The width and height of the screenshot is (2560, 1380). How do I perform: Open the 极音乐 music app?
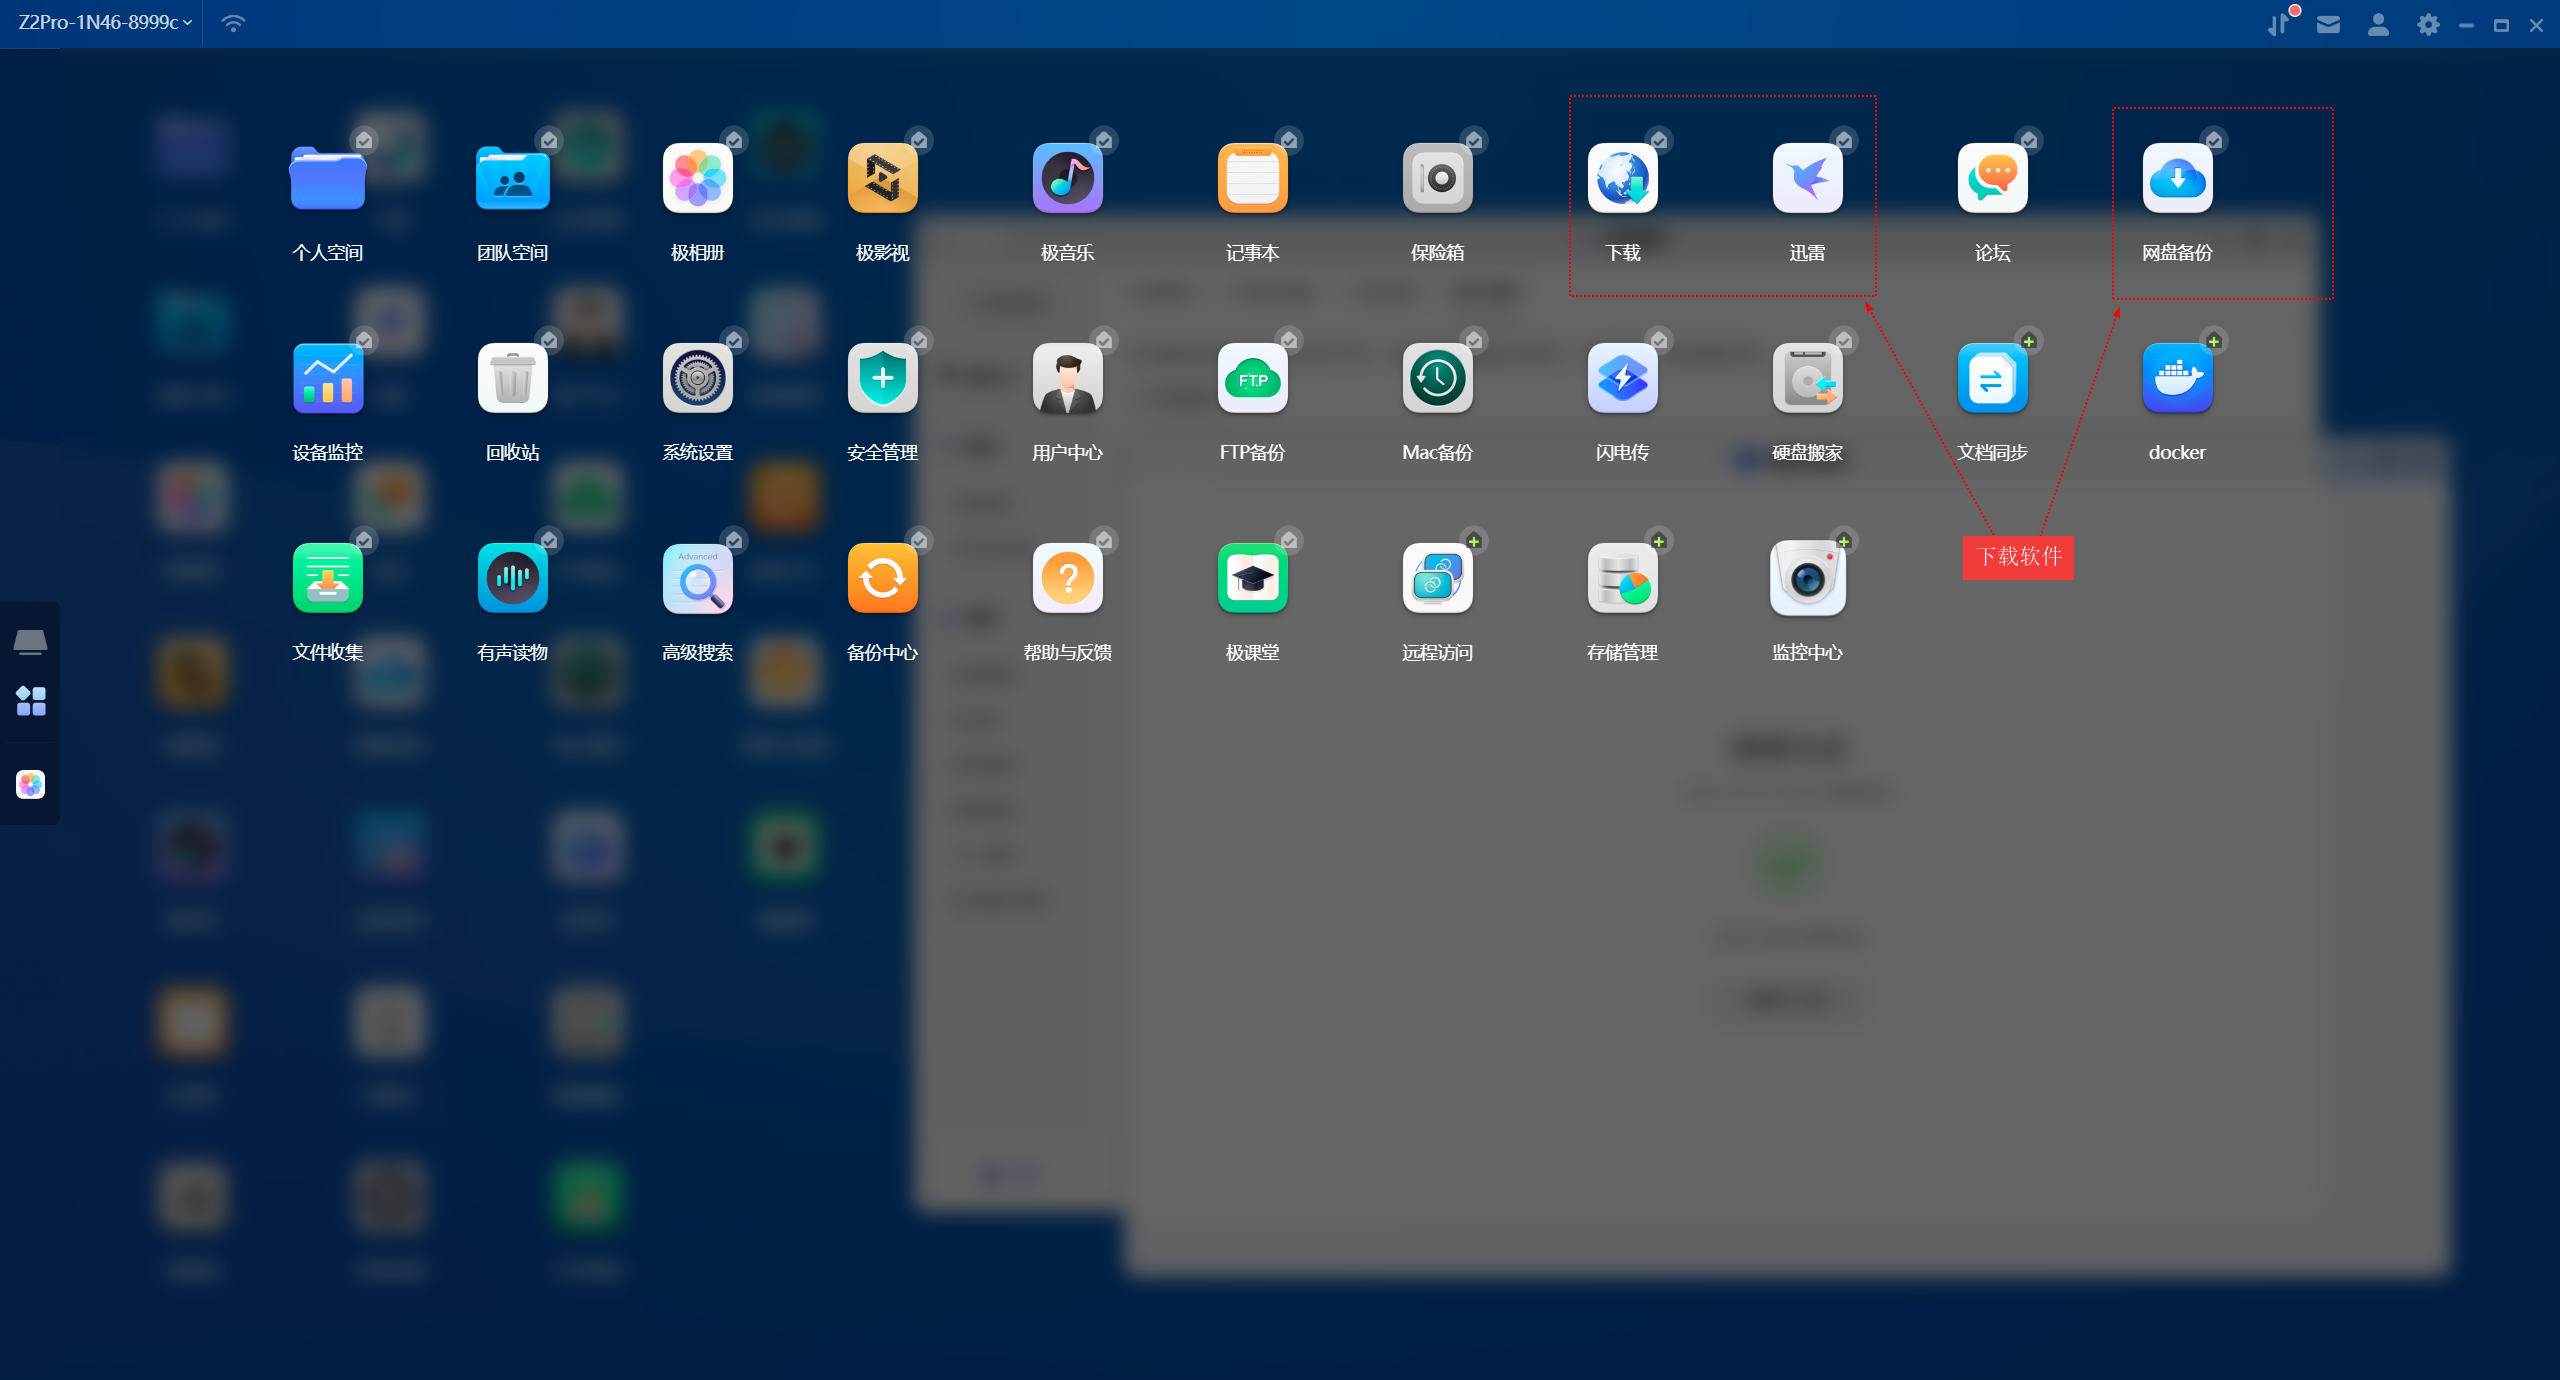tap(1067, 179)
